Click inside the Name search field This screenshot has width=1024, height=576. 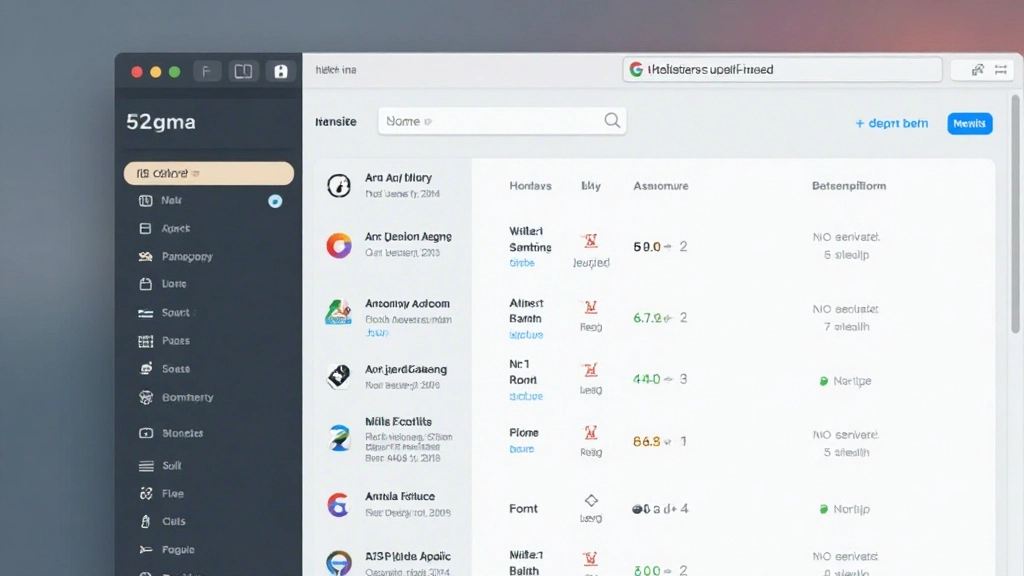coord(500,120)
